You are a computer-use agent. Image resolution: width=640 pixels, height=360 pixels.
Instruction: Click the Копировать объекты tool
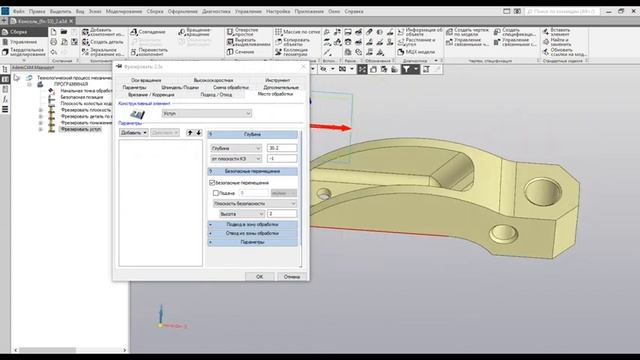(292, 42)
